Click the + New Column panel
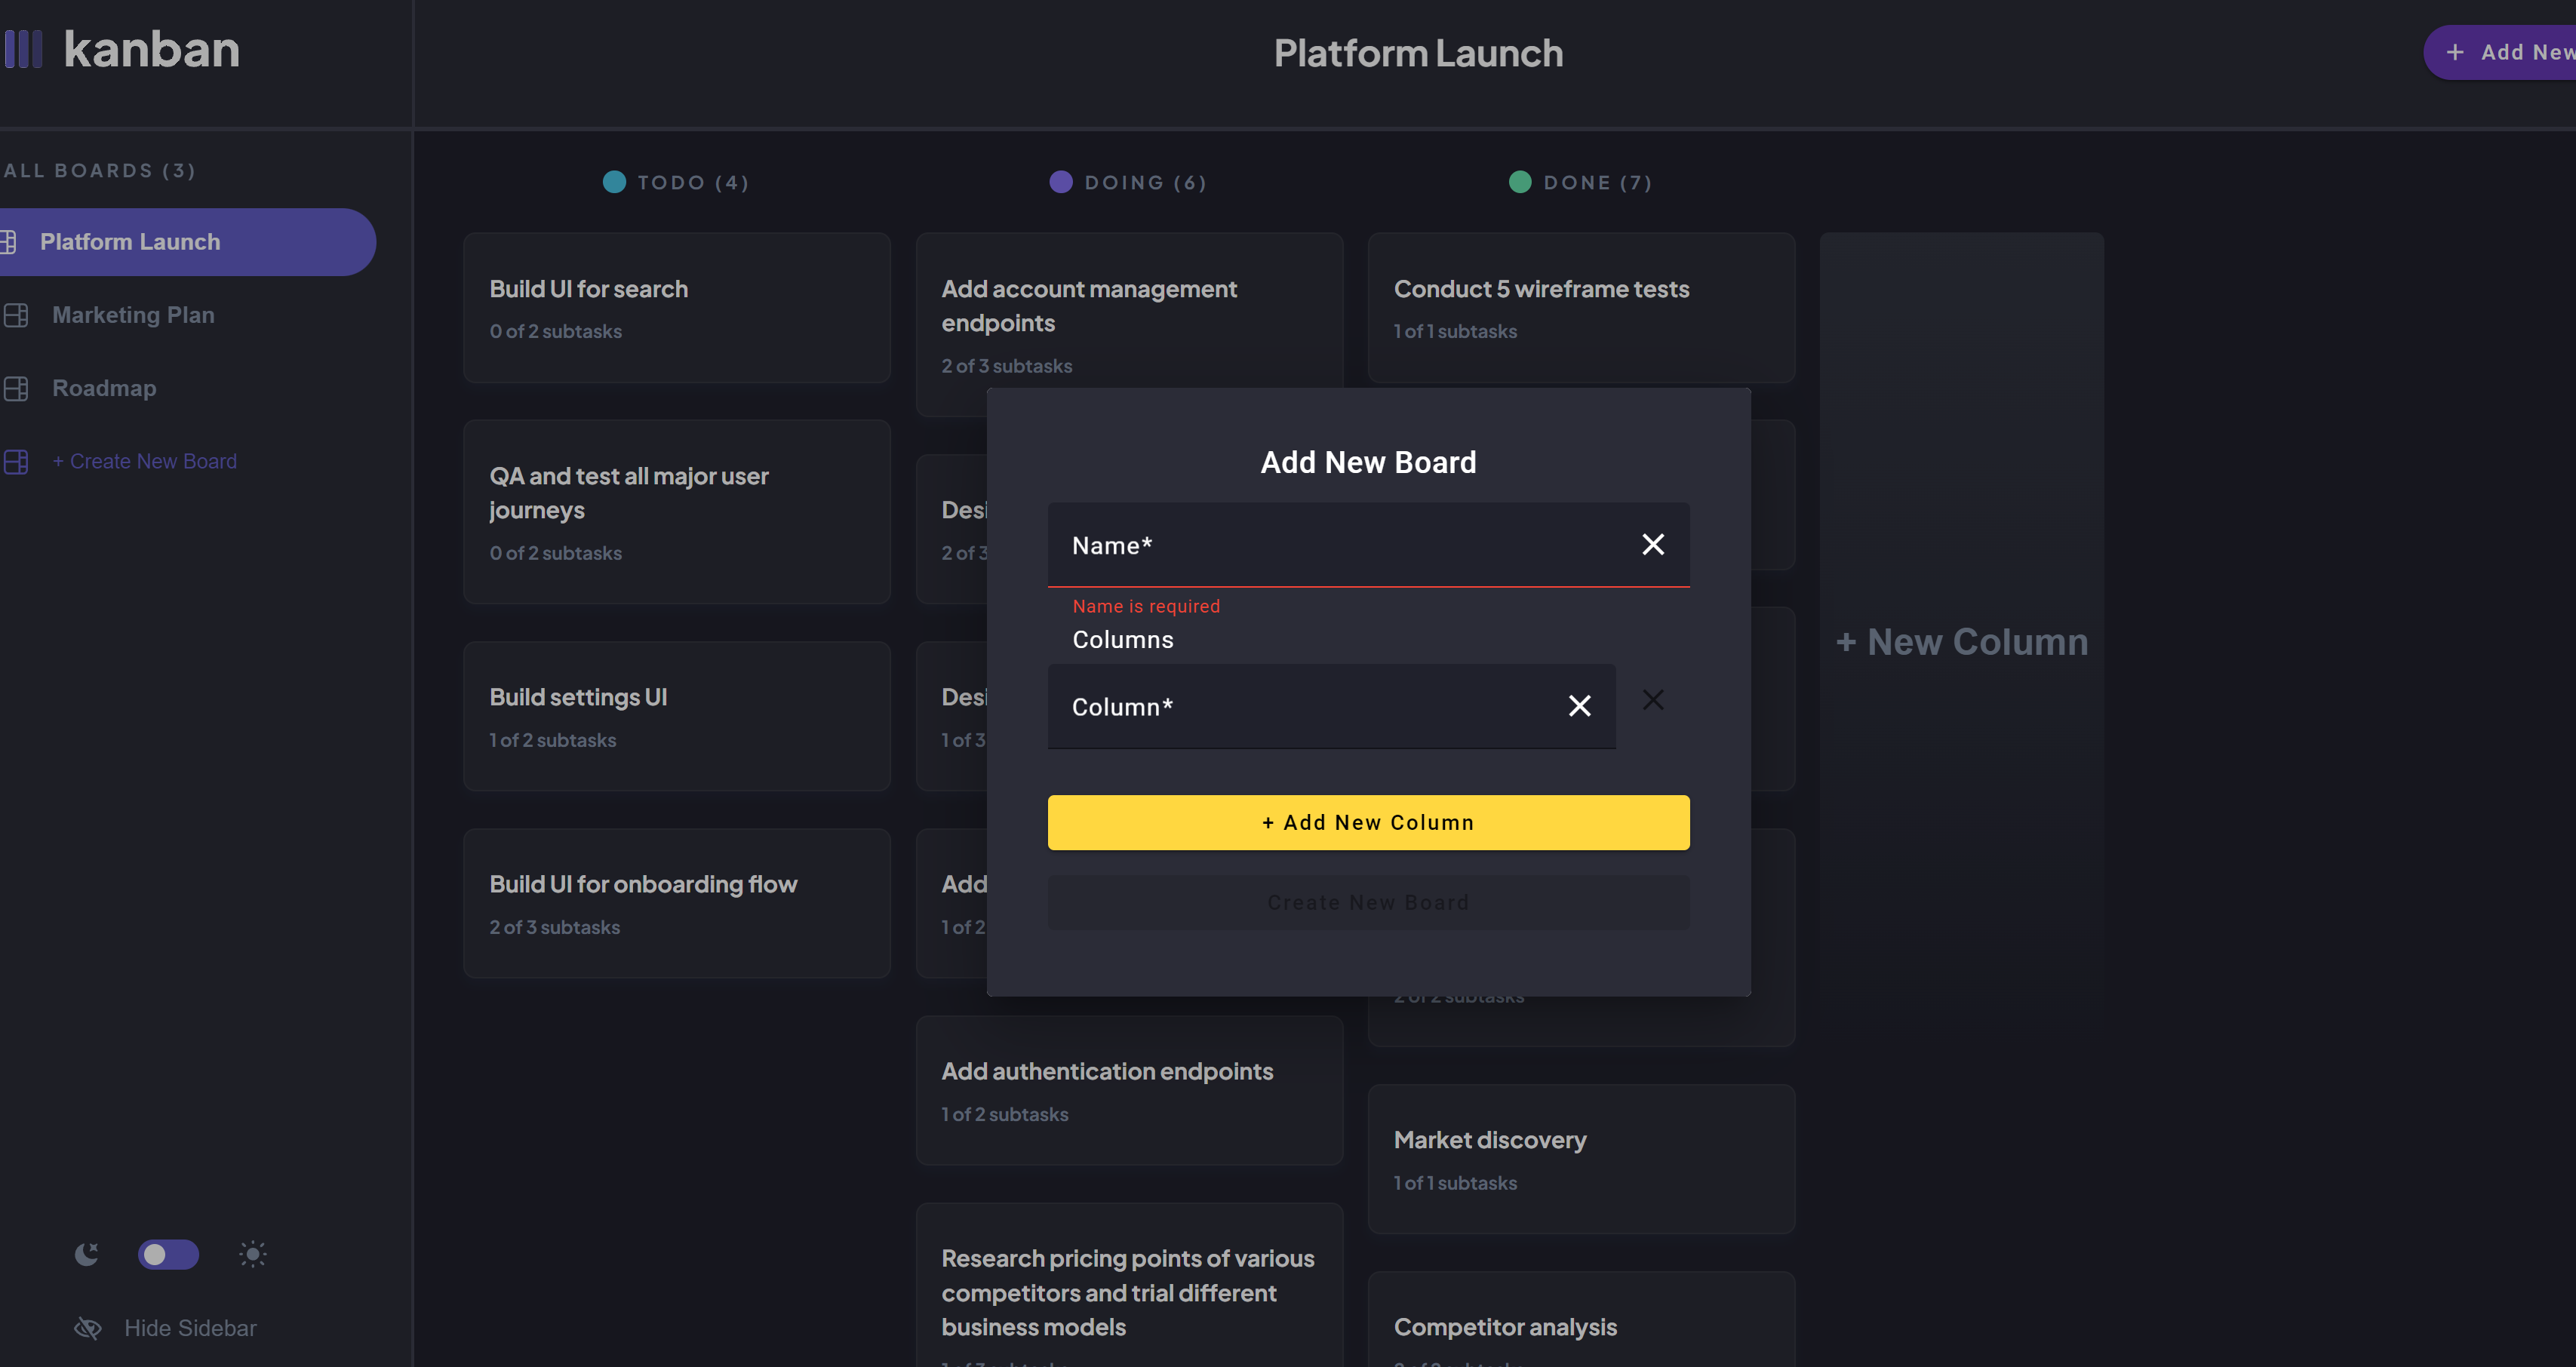The height and width of the screenshot is (1367, 2576). coord(1961,642)
